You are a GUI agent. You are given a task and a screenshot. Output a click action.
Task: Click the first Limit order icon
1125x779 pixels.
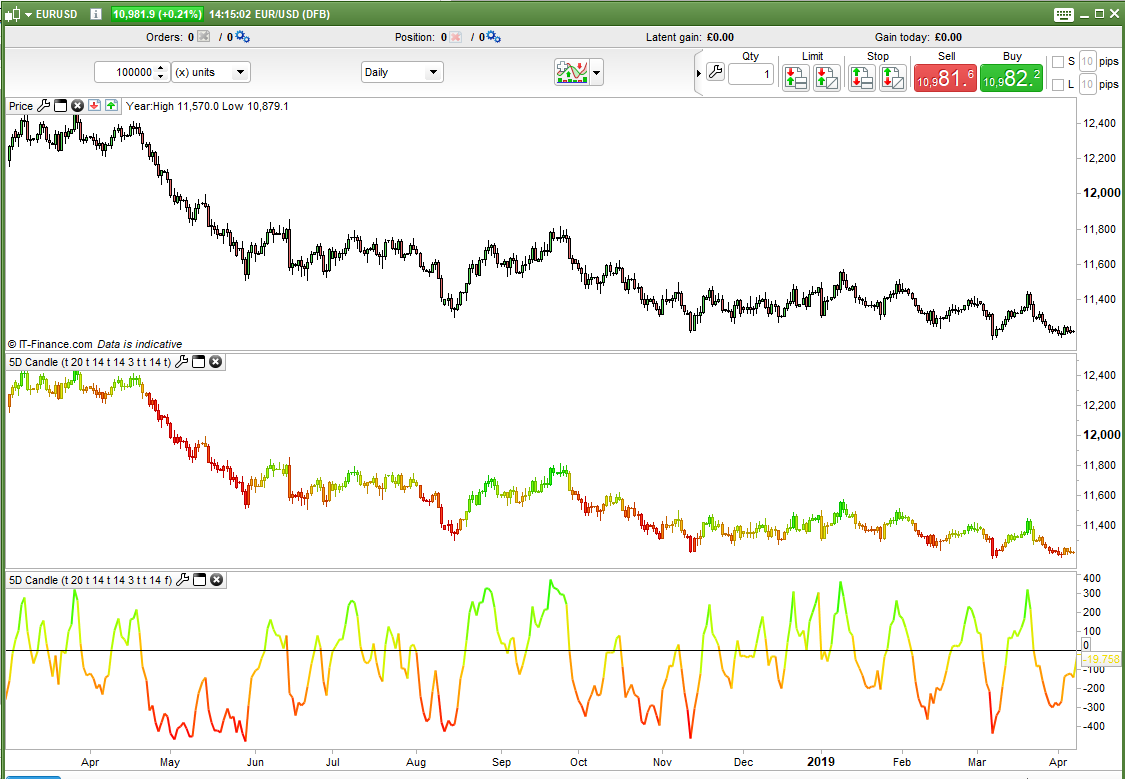(x=796, y=77)
